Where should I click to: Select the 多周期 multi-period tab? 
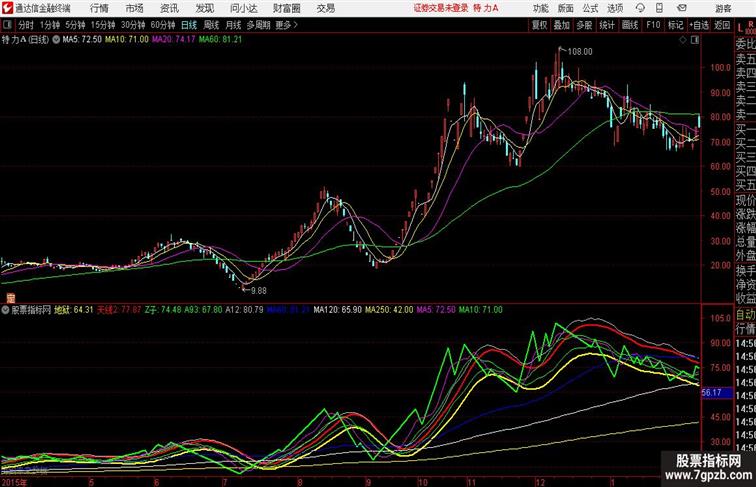point(258,25)
